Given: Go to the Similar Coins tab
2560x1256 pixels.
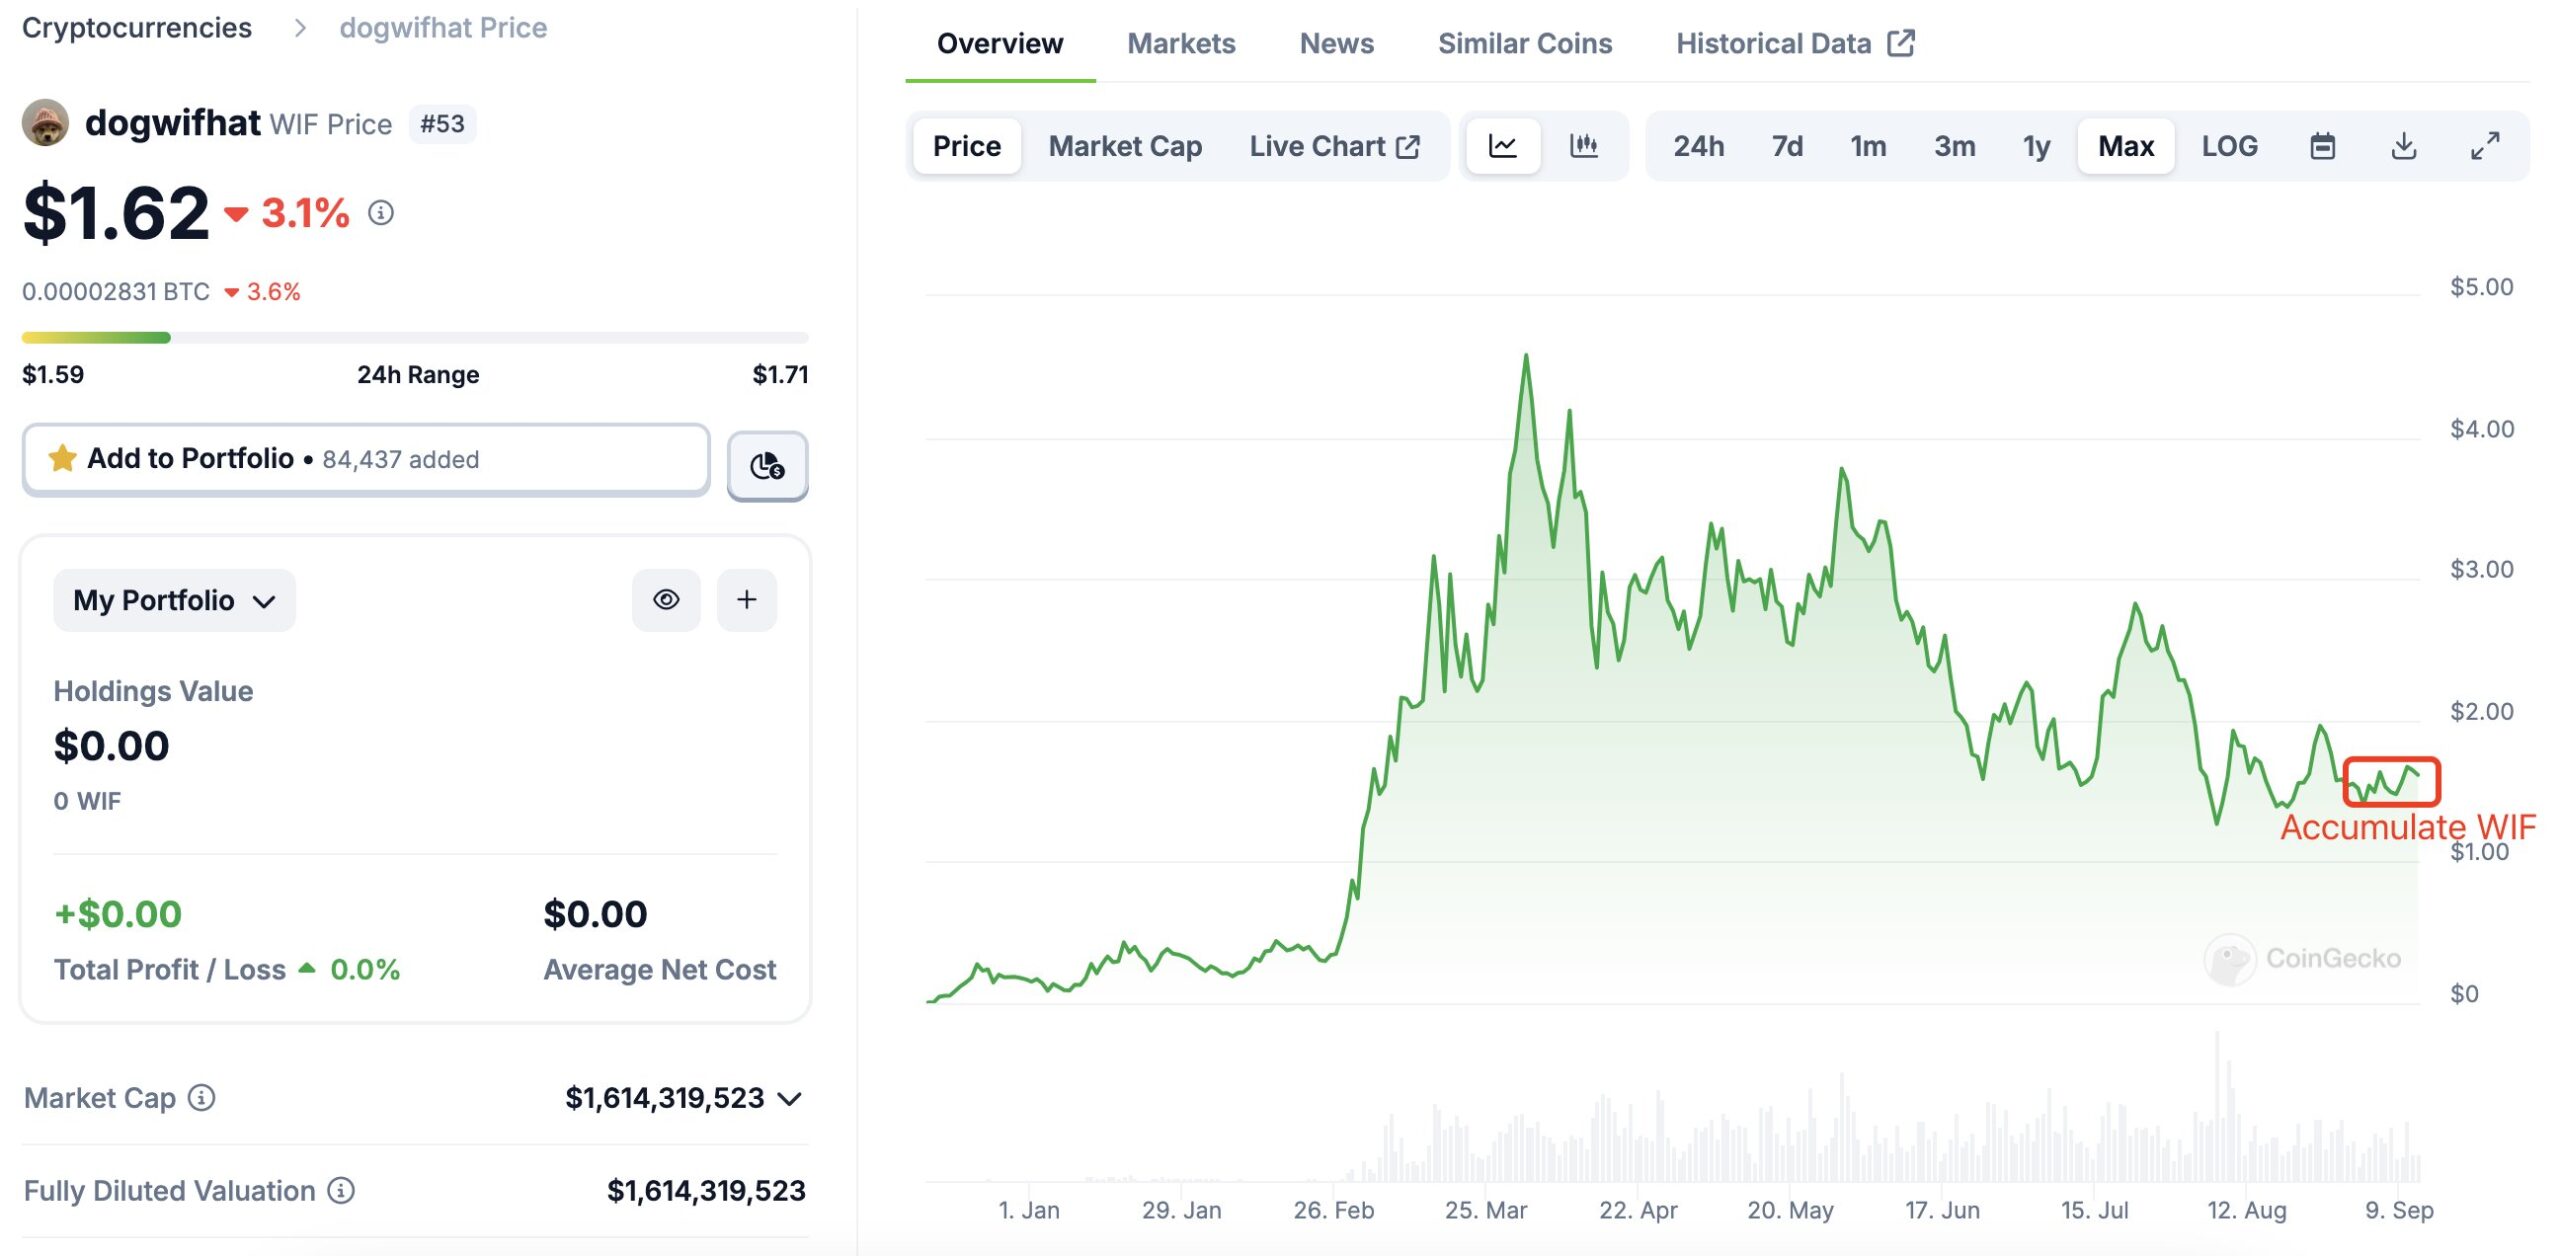Looking at the screenshot, I should (x=1525, y=43).
